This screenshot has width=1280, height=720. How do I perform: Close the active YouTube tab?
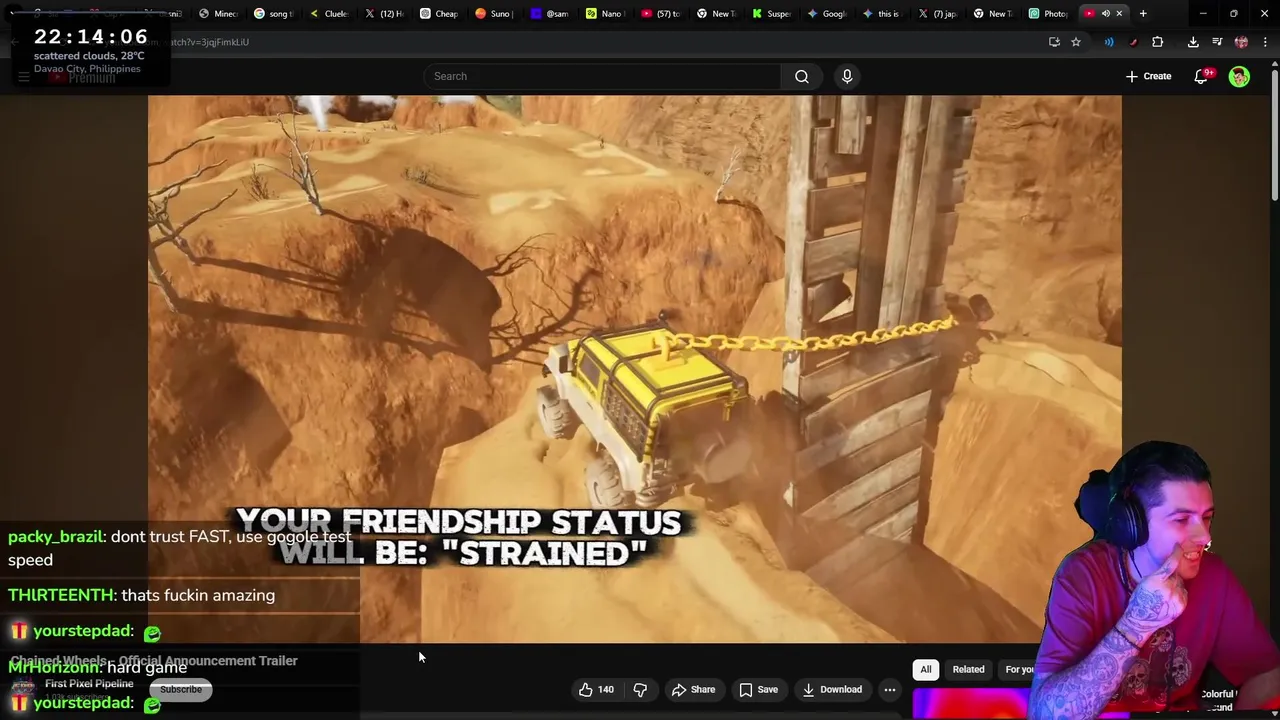point(1119,13)
